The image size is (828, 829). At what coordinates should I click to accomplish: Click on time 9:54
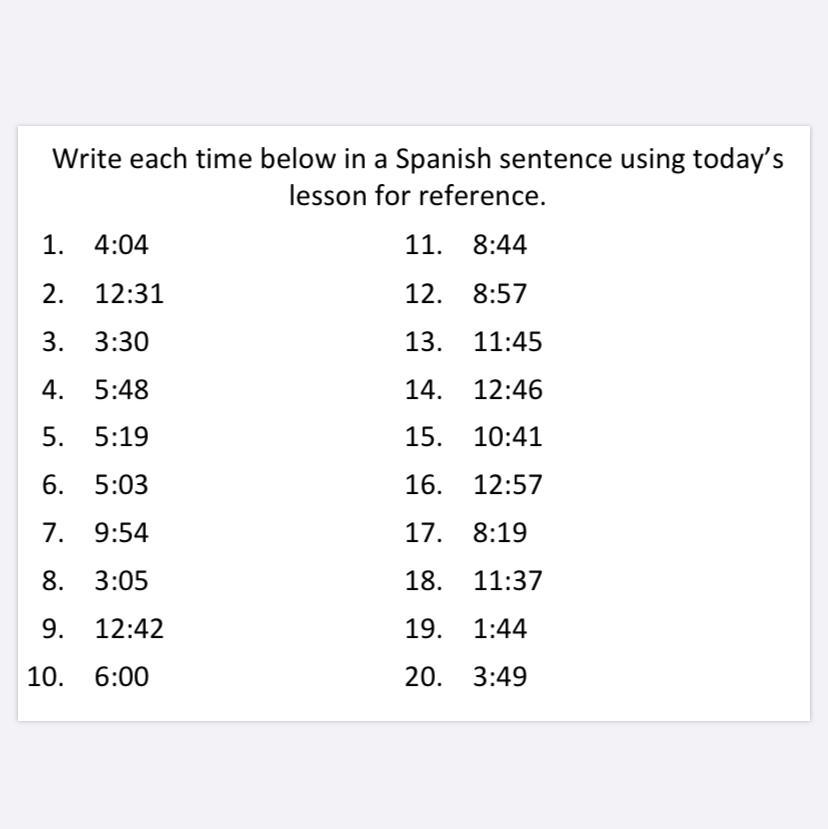(121, 532)
